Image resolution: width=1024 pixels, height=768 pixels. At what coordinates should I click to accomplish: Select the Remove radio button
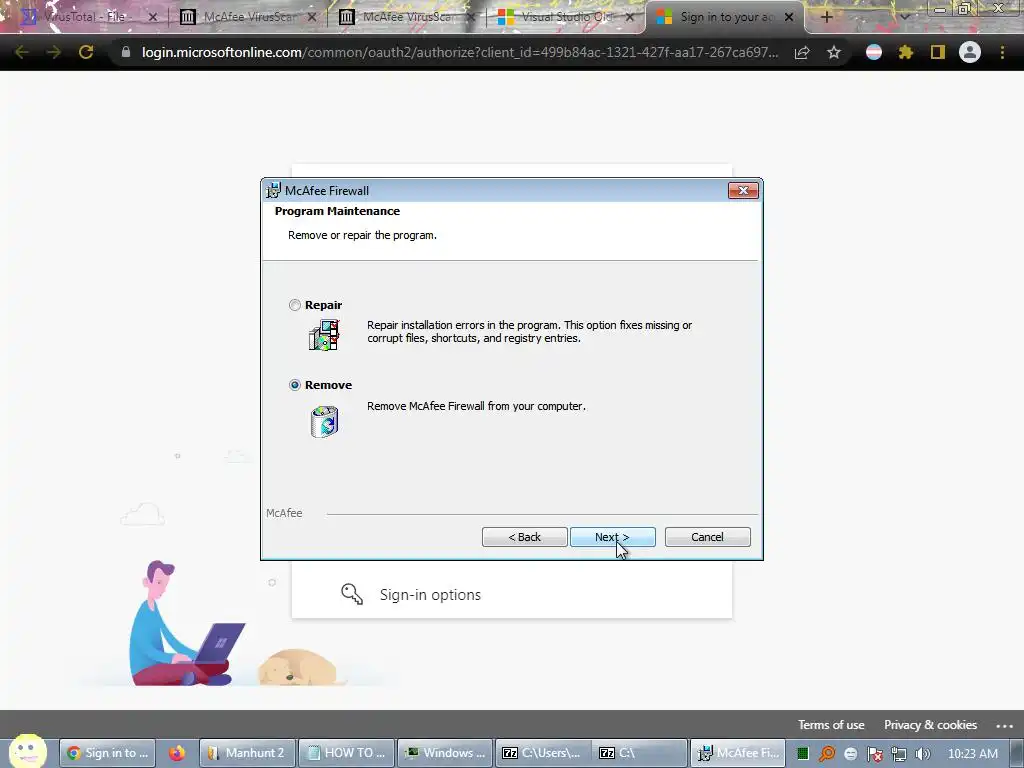point(295,385)
